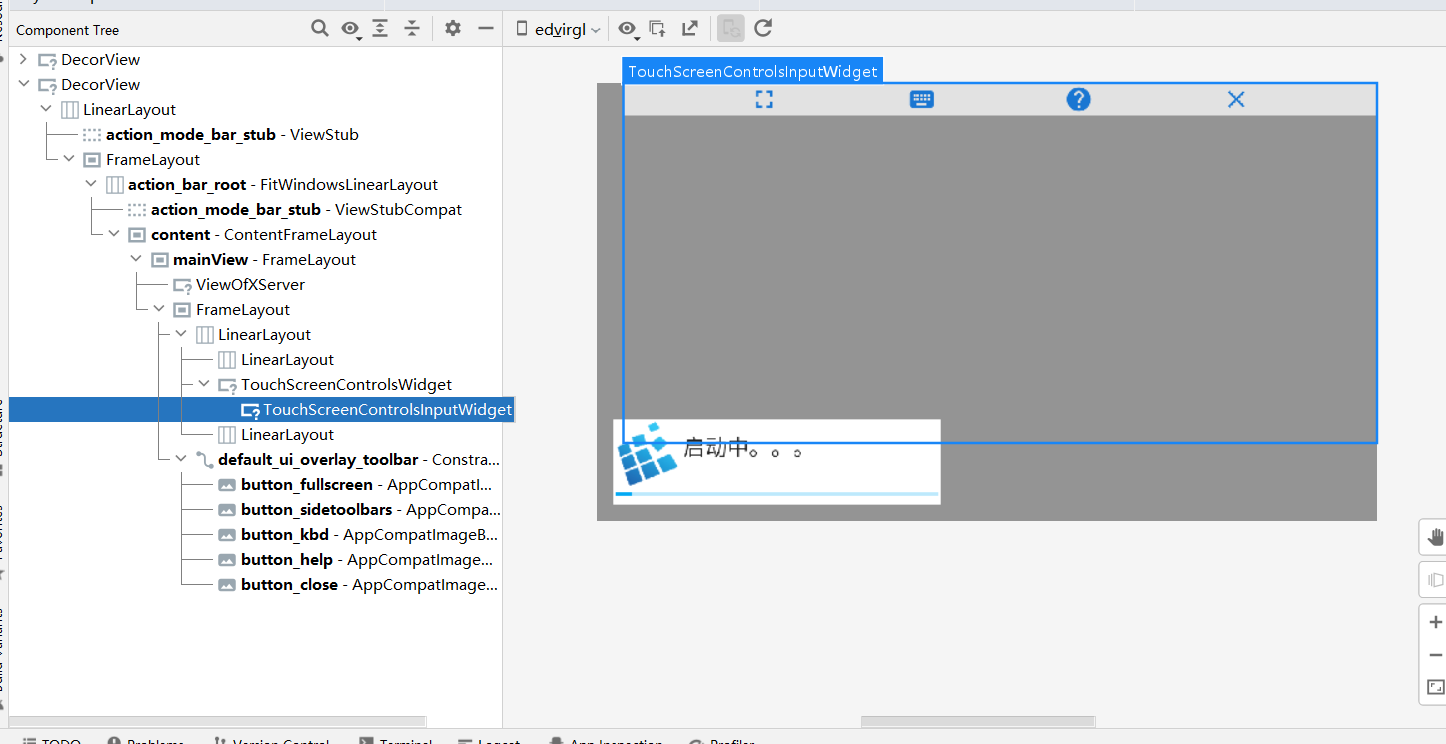
Task: Select action_mode_bar_stub - ViewStub row
Action: (x=232, y=134)
